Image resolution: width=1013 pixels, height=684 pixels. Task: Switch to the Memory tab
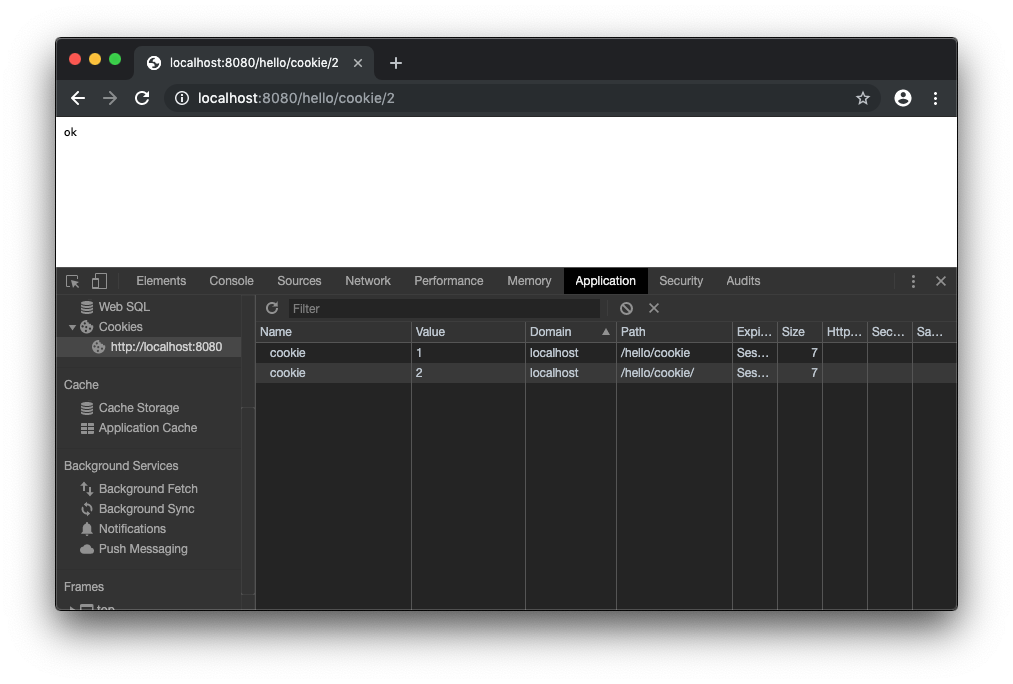coord(529,281)
